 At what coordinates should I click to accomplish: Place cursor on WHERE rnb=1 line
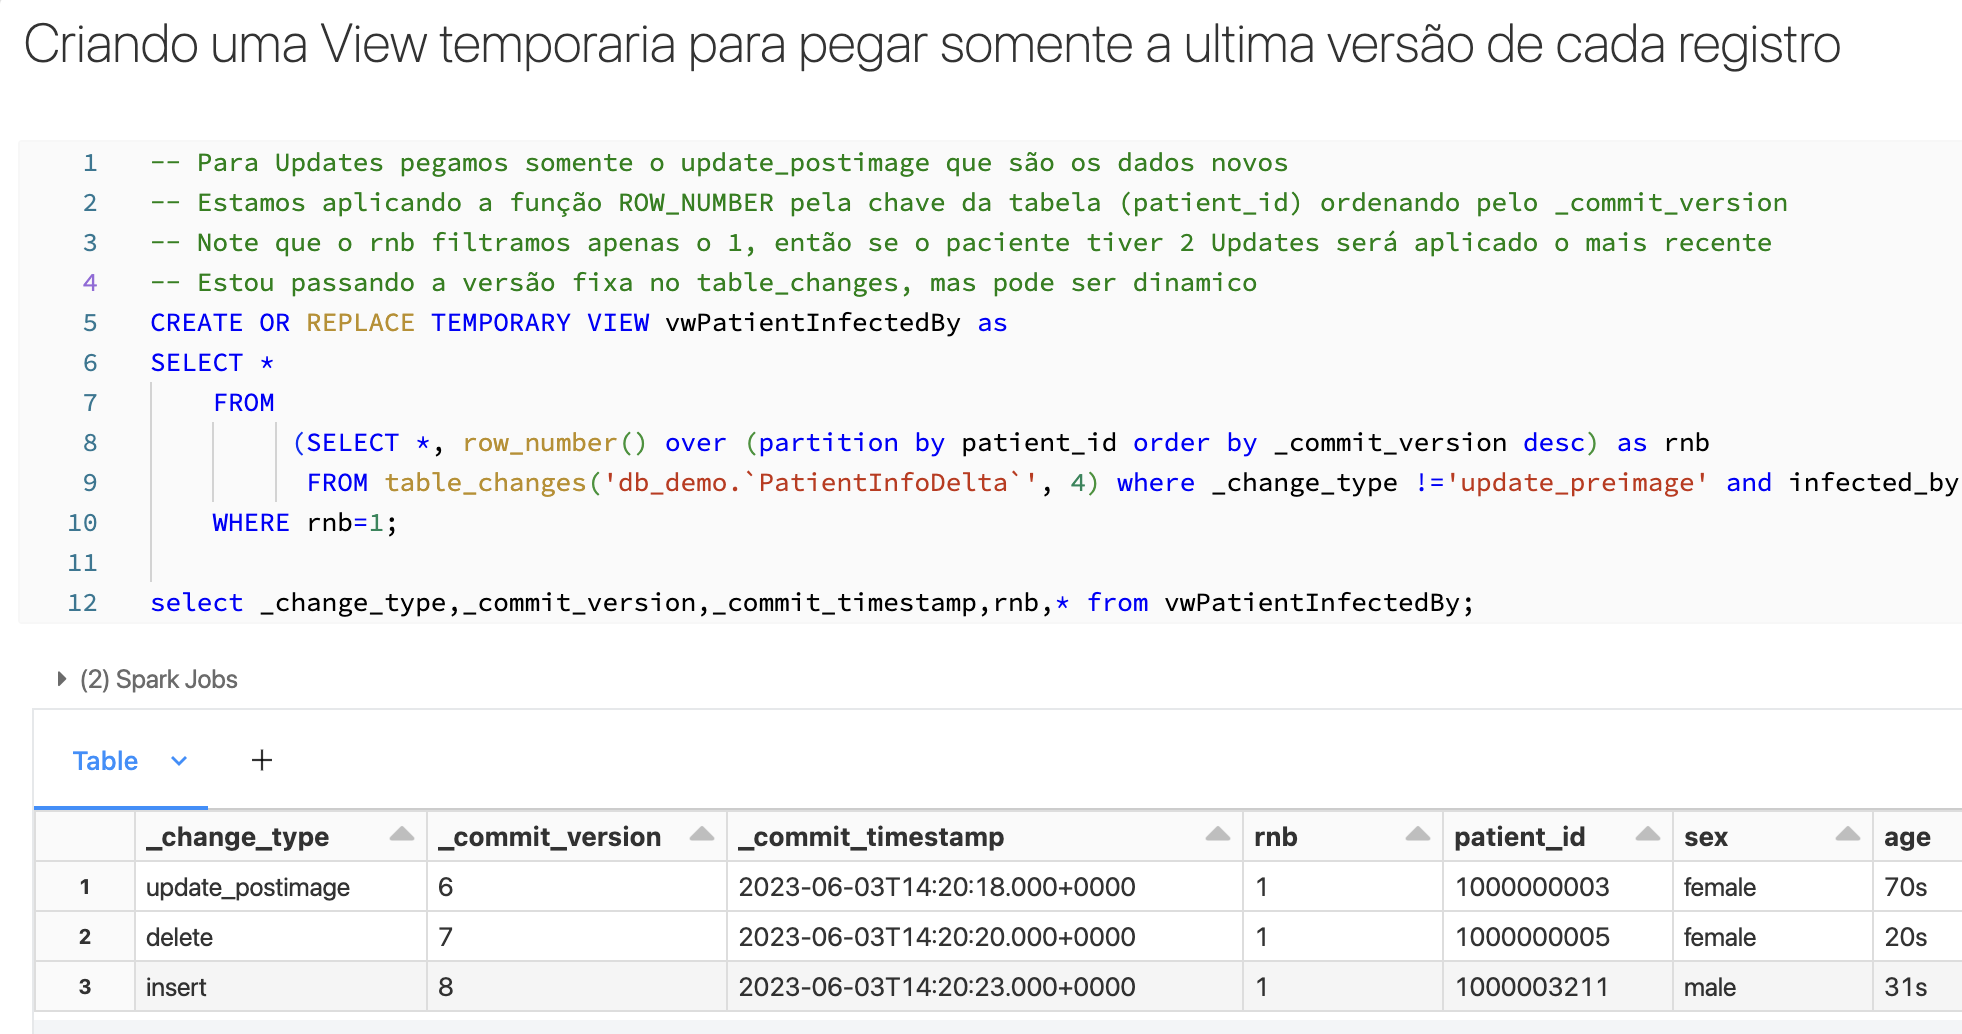pyautogui.click(x=305, y=523)
